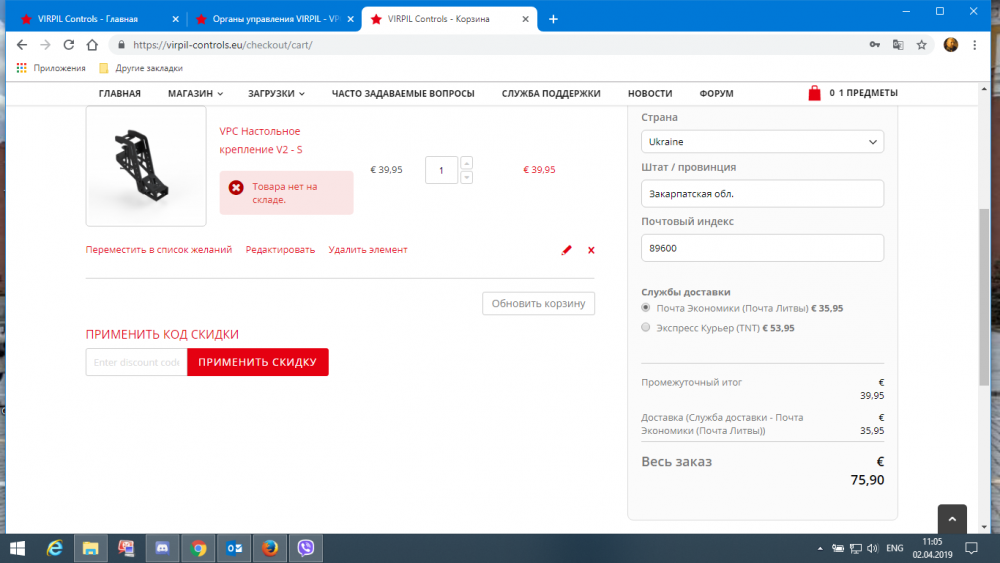Click Удалить элемент link
The image size is (1000, 563).
point(367,250)
